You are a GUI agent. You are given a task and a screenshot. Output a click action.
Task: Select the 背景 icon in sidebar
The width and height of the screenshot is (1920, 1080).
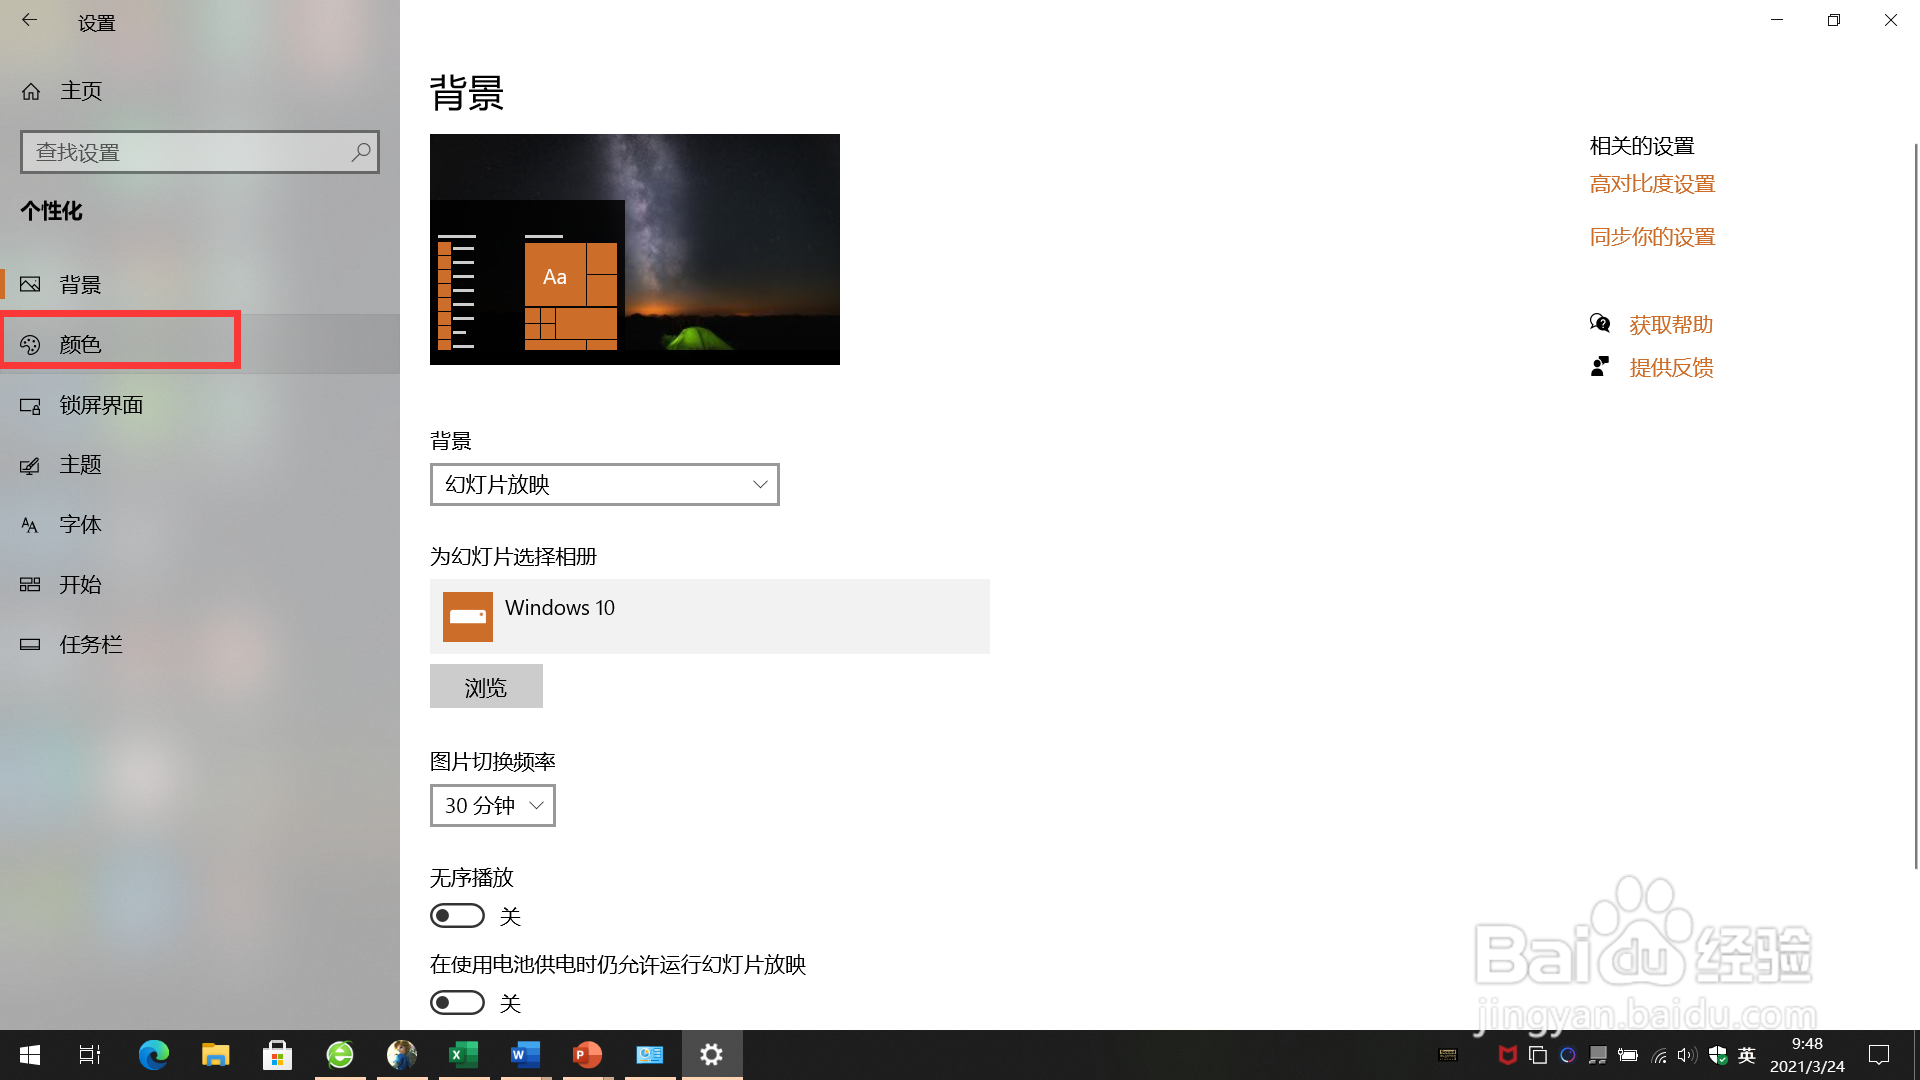point(30,284)
